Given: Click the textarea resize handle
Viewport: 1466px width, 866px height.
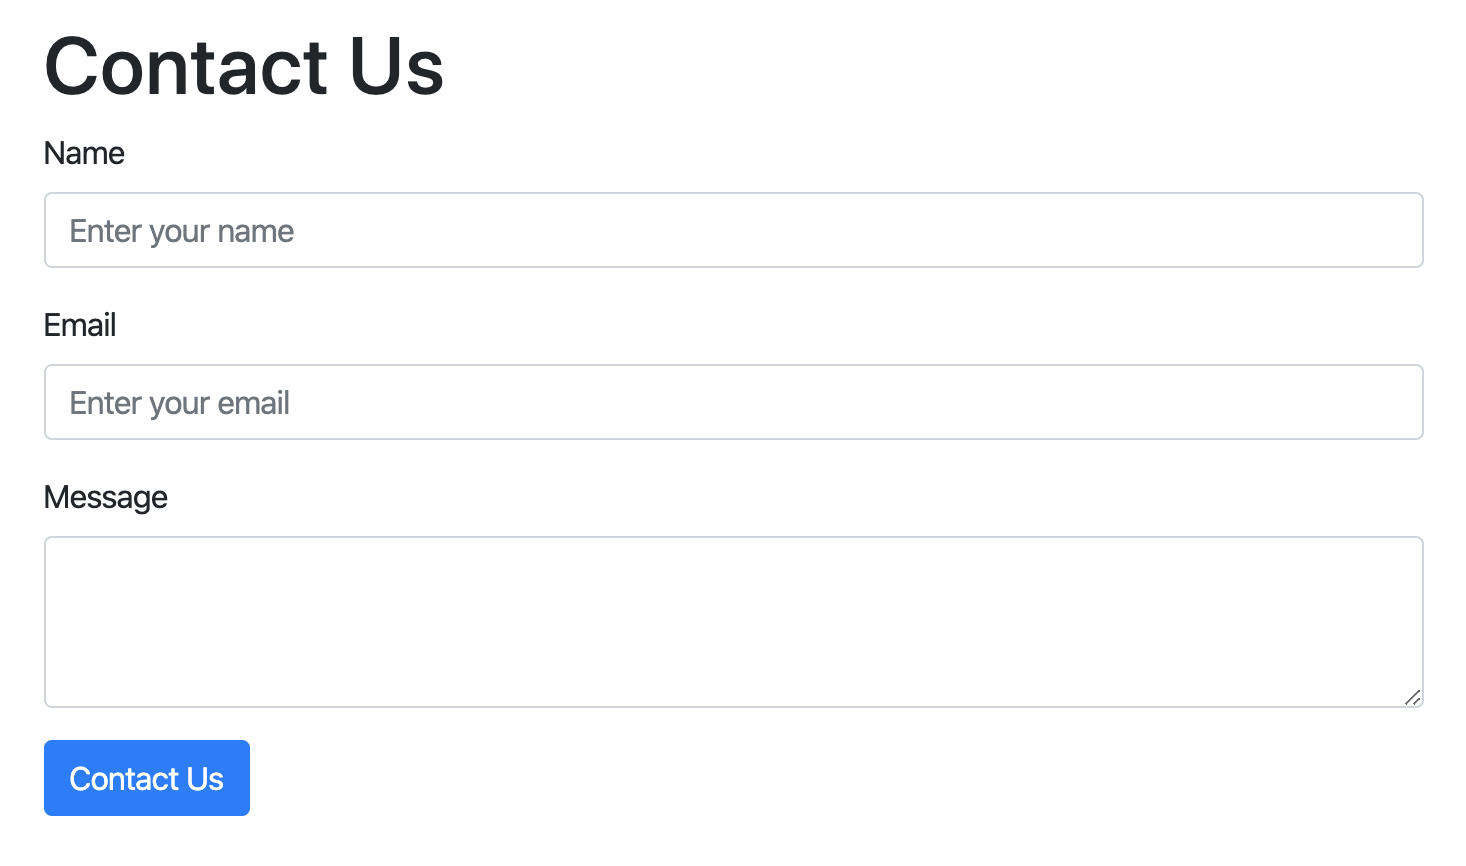Looking at the screenshot, I should tap(1412, 697).
